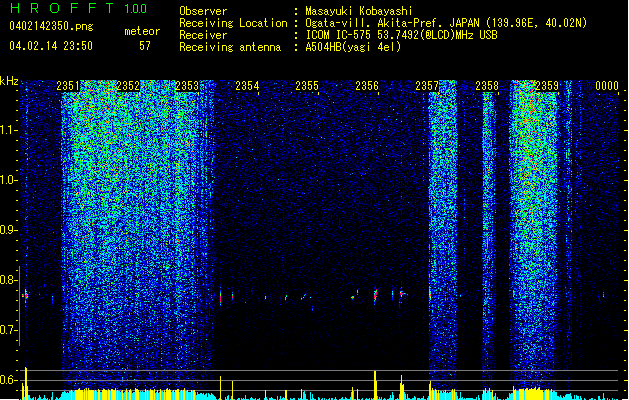Click the 2358 time marker
Screen dimensions: 629x400
(x=487, y=86)
